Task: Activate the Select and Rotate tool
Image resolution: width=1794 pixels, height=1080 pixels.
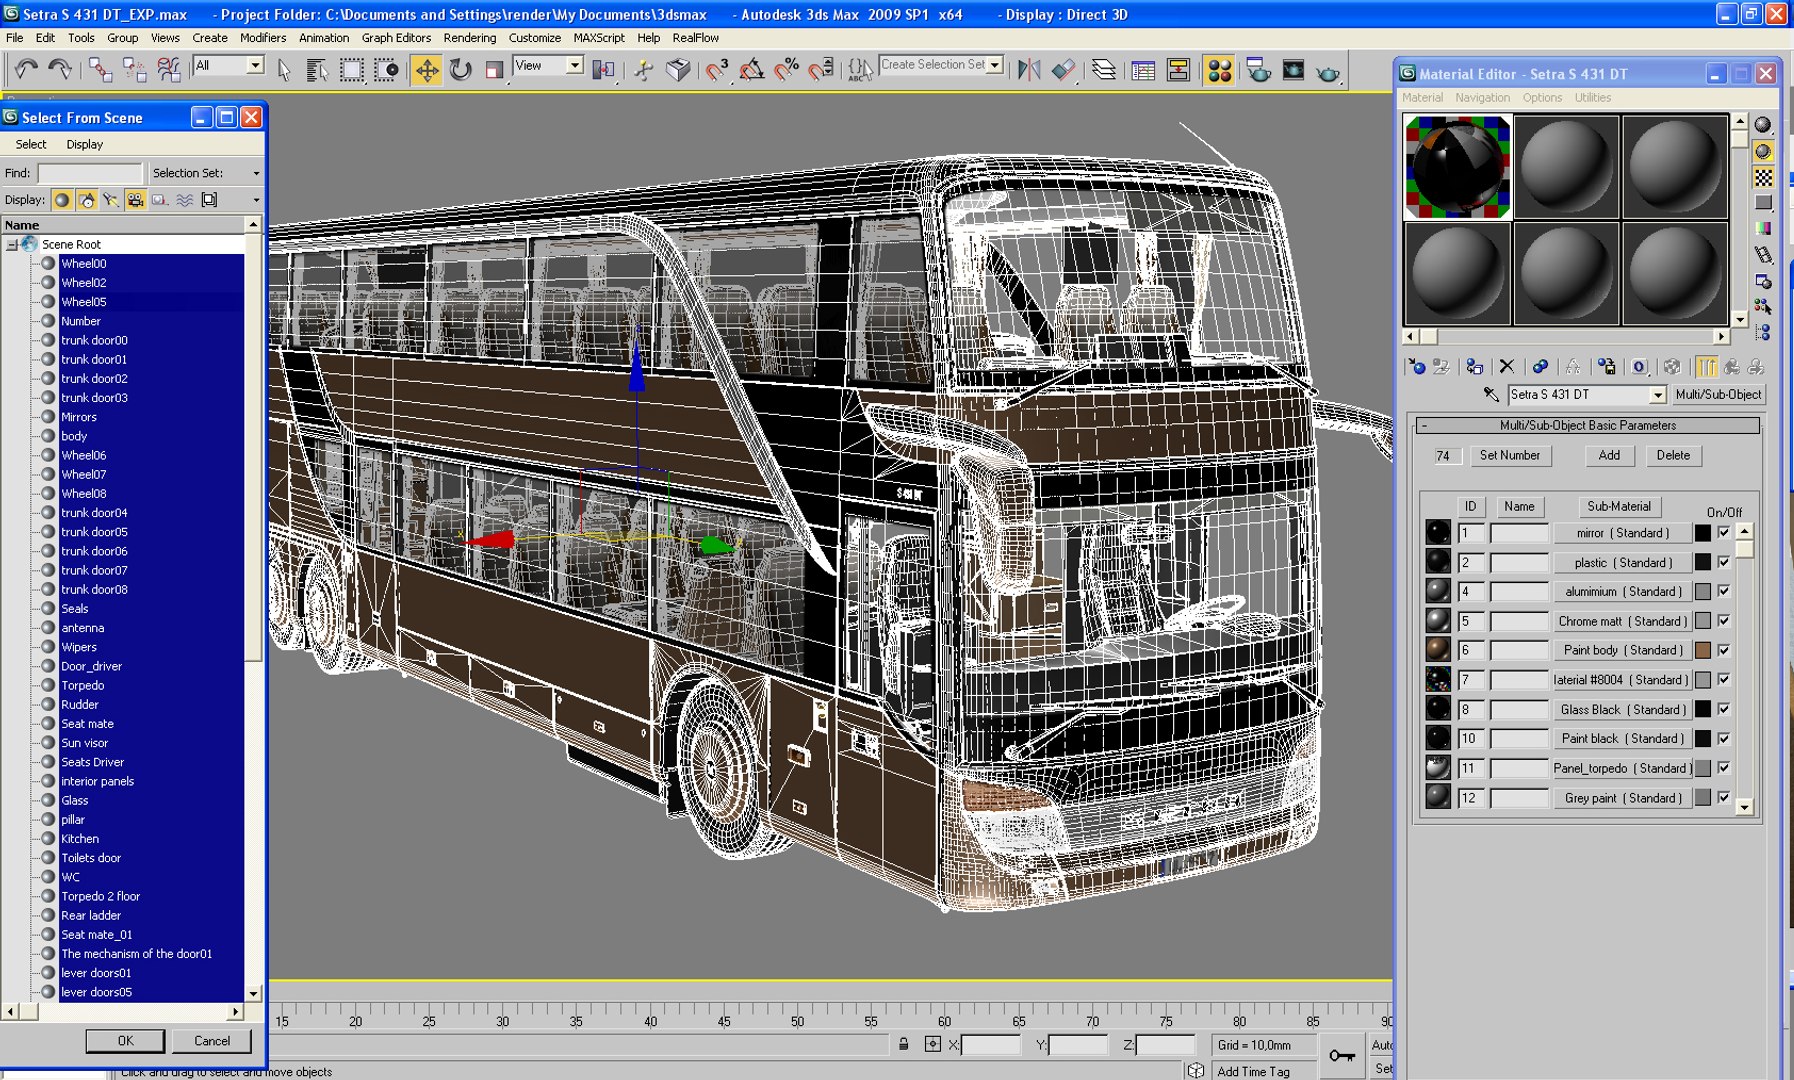Action: tap(460, 69)
